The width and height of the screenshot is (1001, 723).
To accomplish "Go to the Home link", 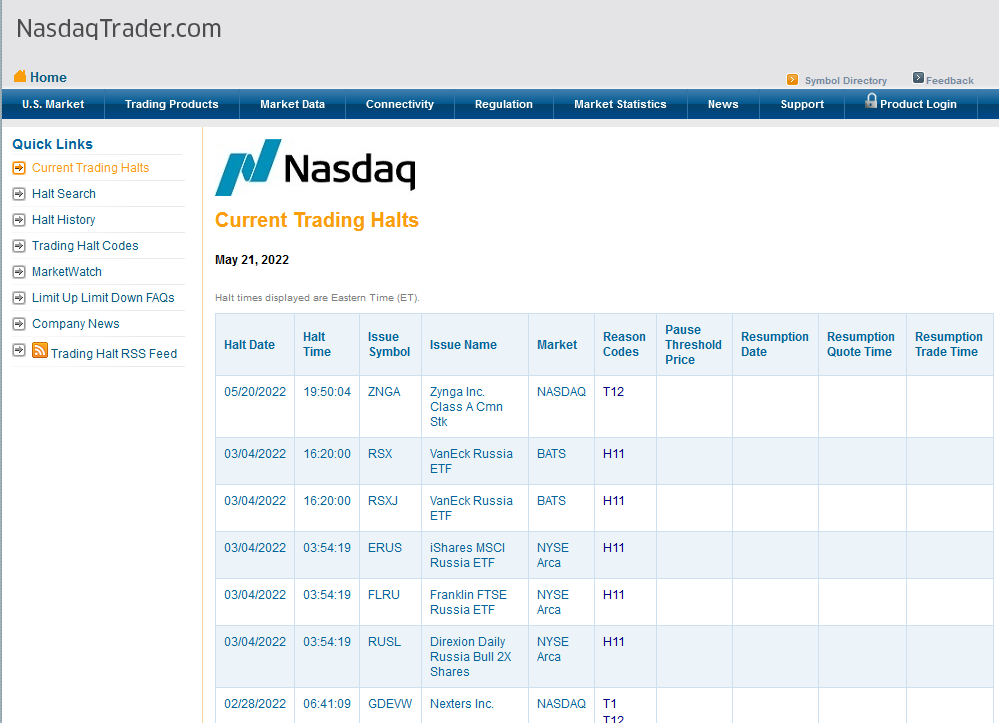I will click(49, 77).
